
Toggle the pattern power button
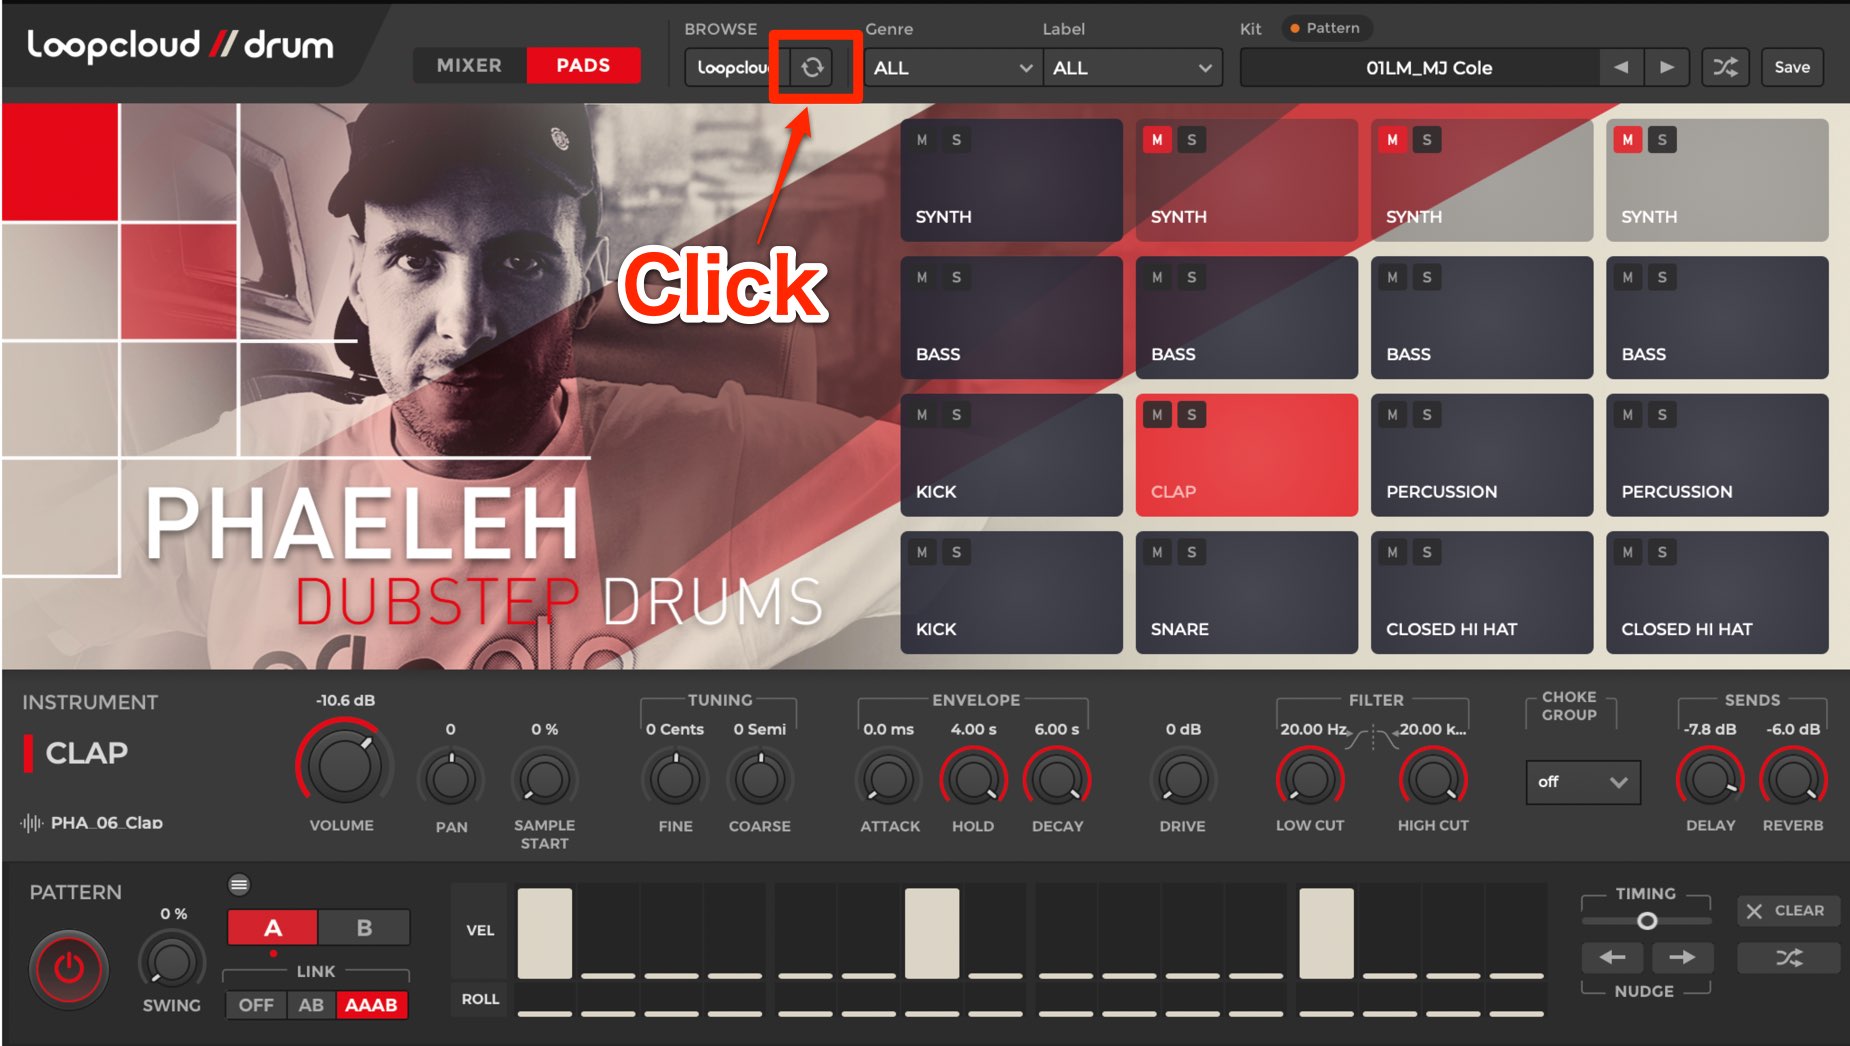68,968
